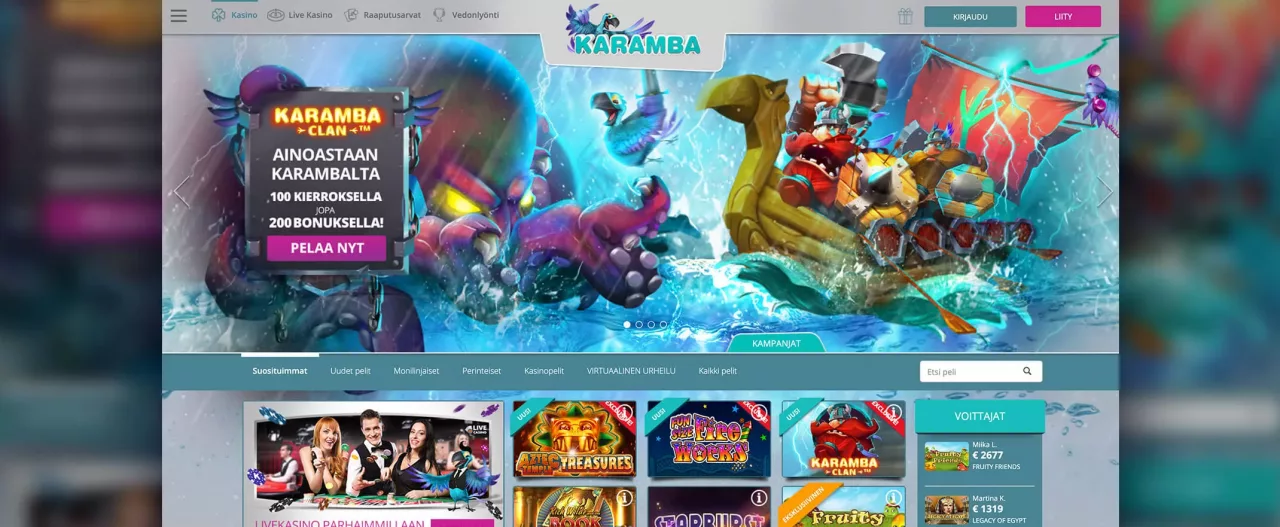Open Karamba Clan game tile

click(x=843, y=439)
